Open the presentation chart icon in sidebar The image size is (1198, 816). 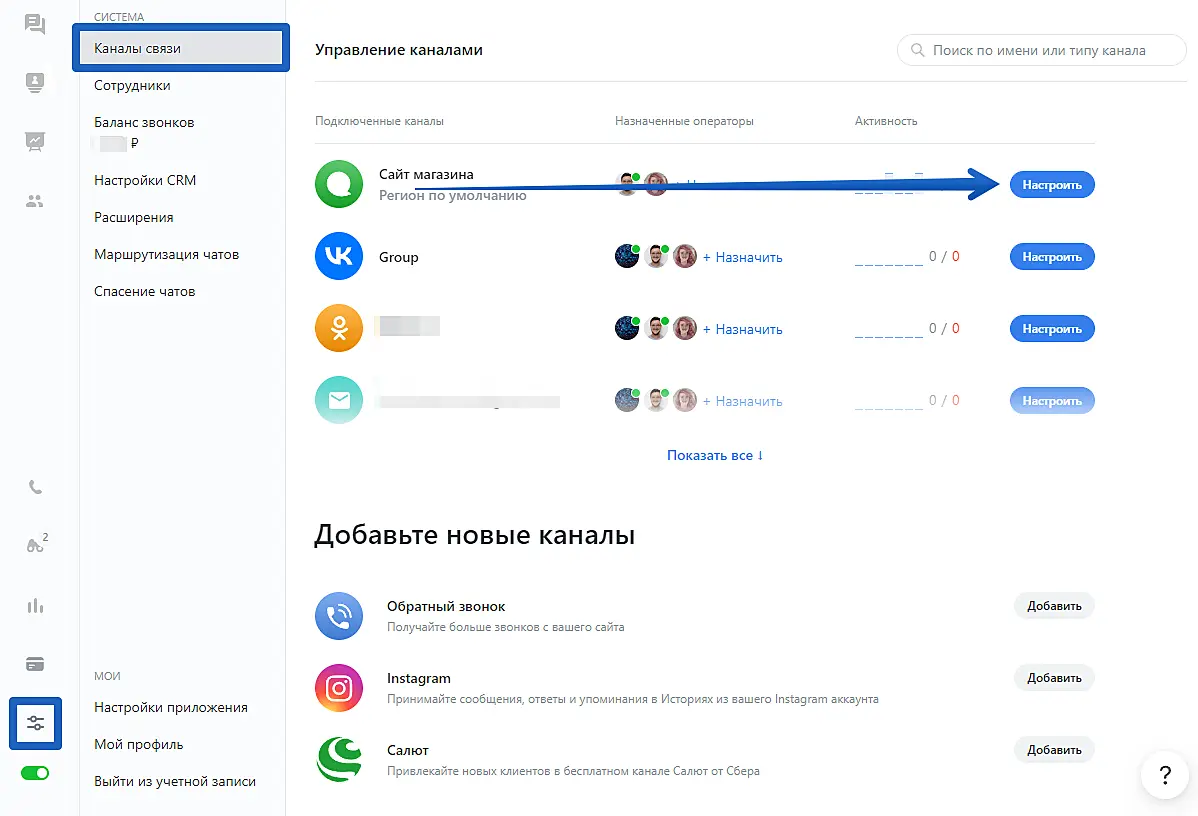34,141
